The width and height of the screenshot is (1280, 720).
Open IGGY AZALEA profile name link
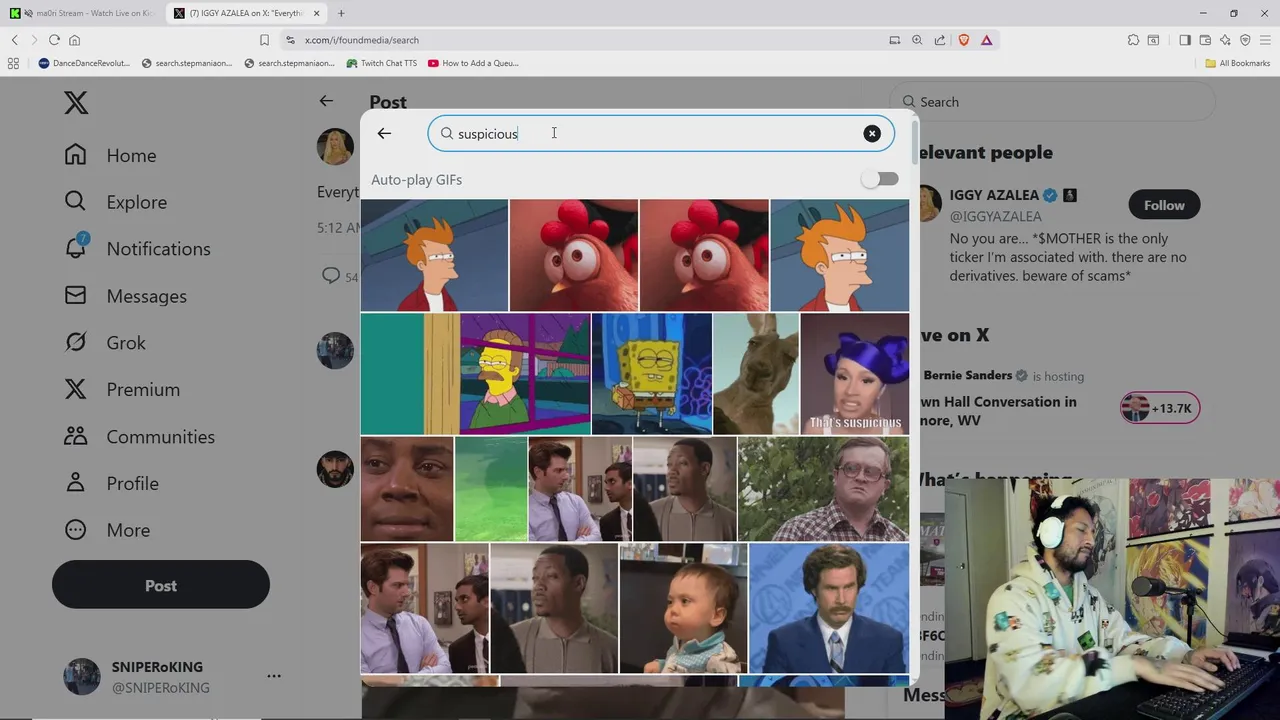tap(993, 195)
